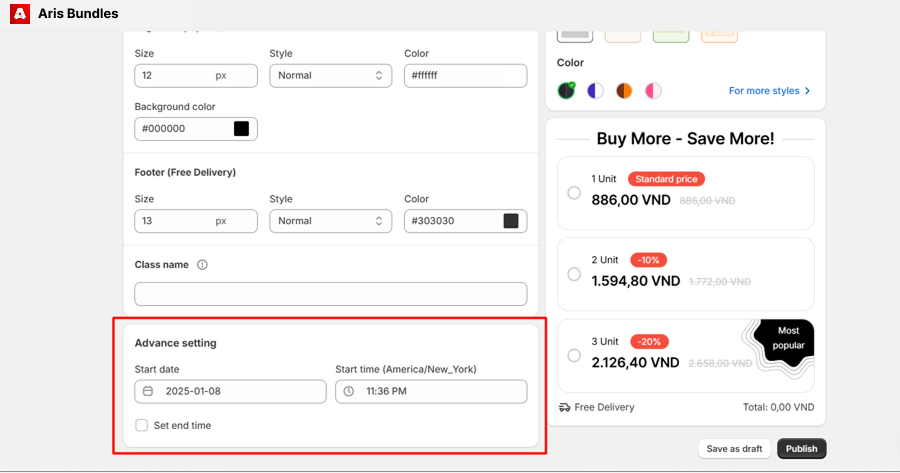Click the #ffffff color text field
The width and height of the screenshot is (900, 473).
tap(465, 76)
